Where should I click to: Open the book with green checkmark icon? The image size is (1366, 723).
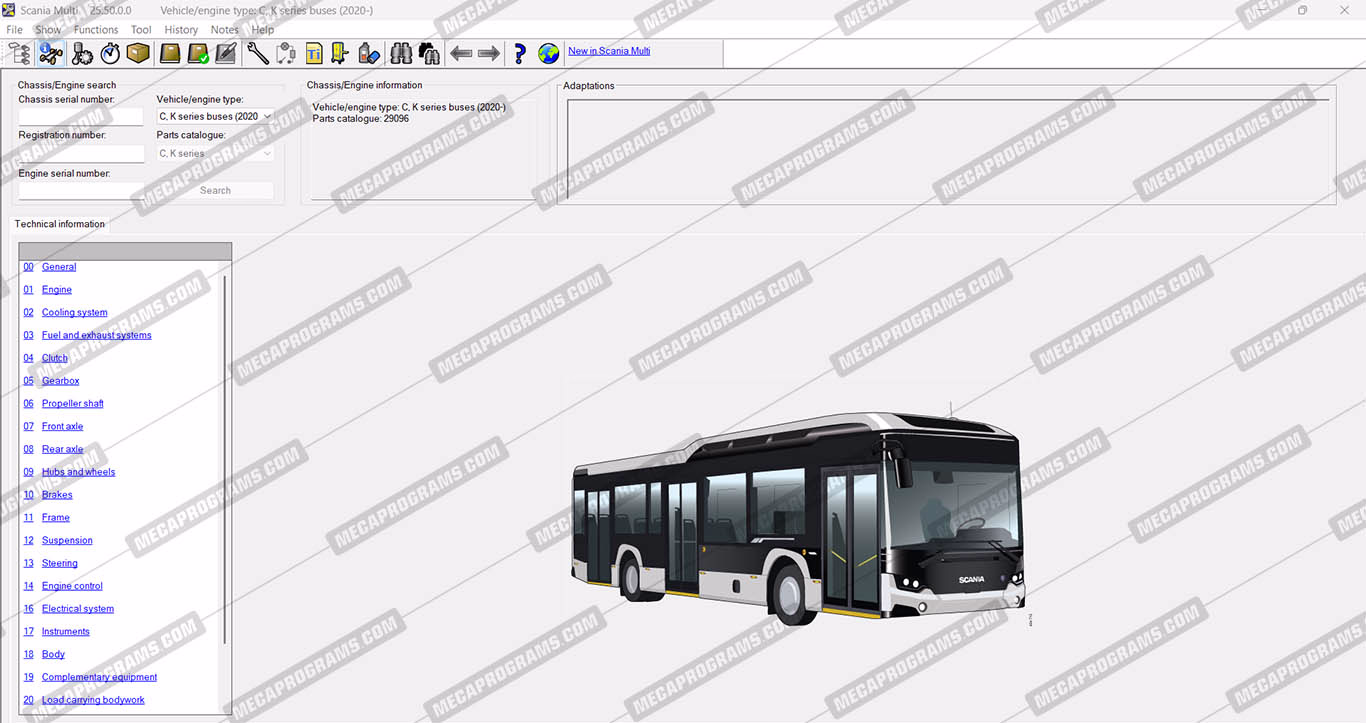tap(198, 53)
